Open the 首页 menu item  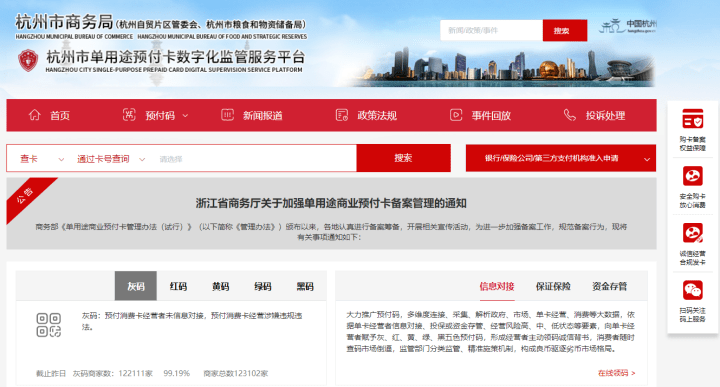60,116
